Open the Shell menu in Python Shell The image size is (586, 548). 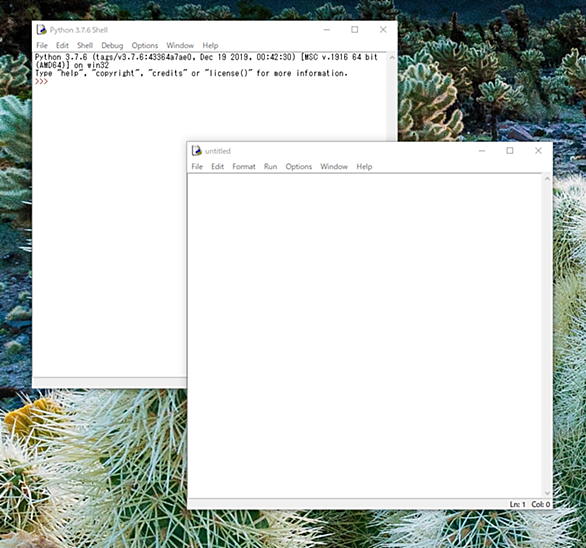coord(85,46)
